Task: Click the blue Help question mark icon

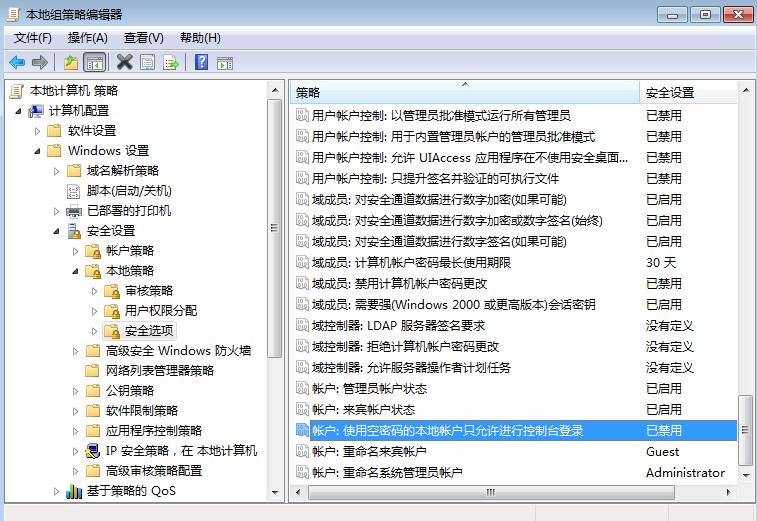Action: pos(201,62)
